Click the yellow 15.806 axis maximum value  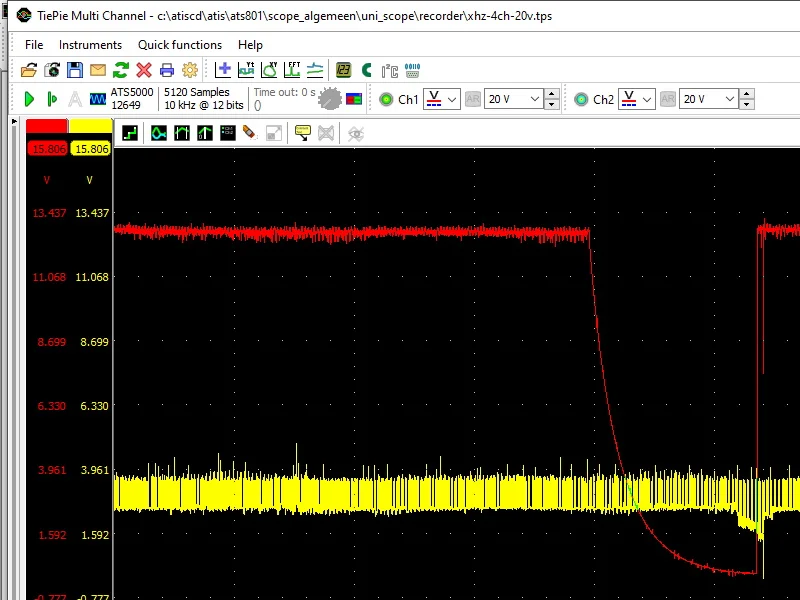91,149
